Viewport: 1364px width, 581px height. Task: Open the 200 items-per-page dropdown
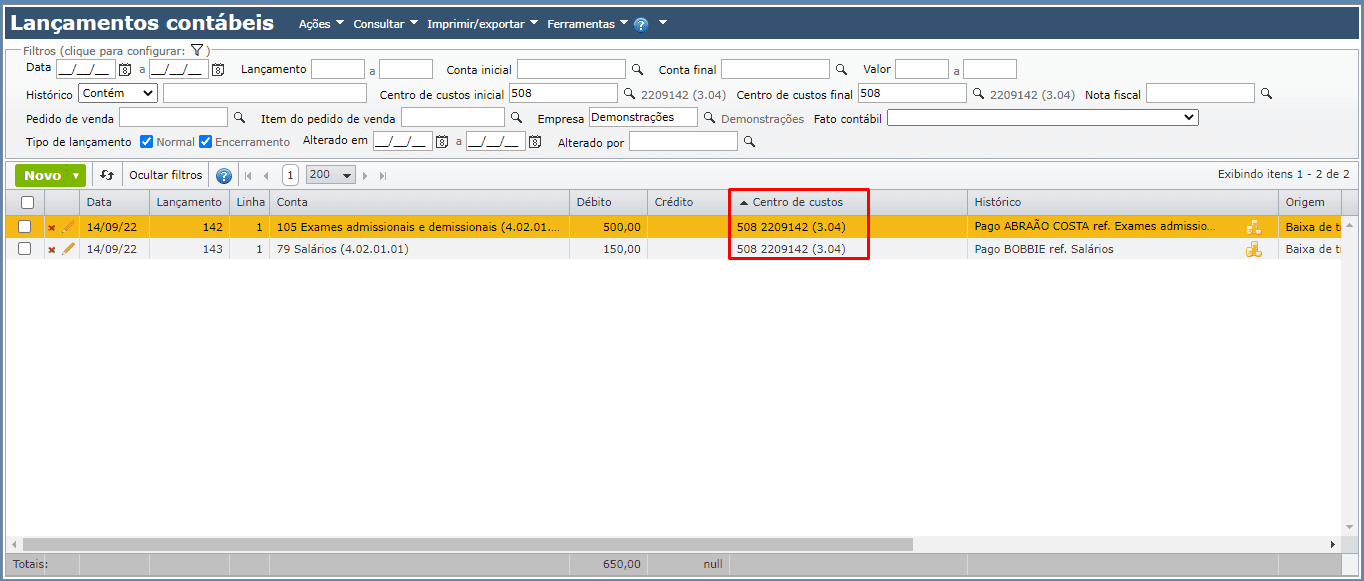(331, 175)
